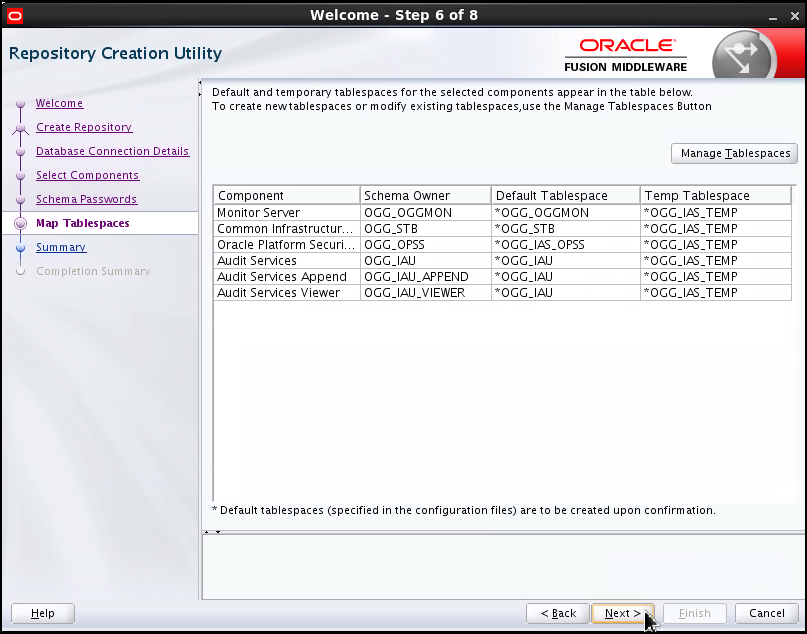The width and height of the screenshot is (807, 634).
Task: Click the OGG_STB schema owner cell
Action: pos(426,228)
